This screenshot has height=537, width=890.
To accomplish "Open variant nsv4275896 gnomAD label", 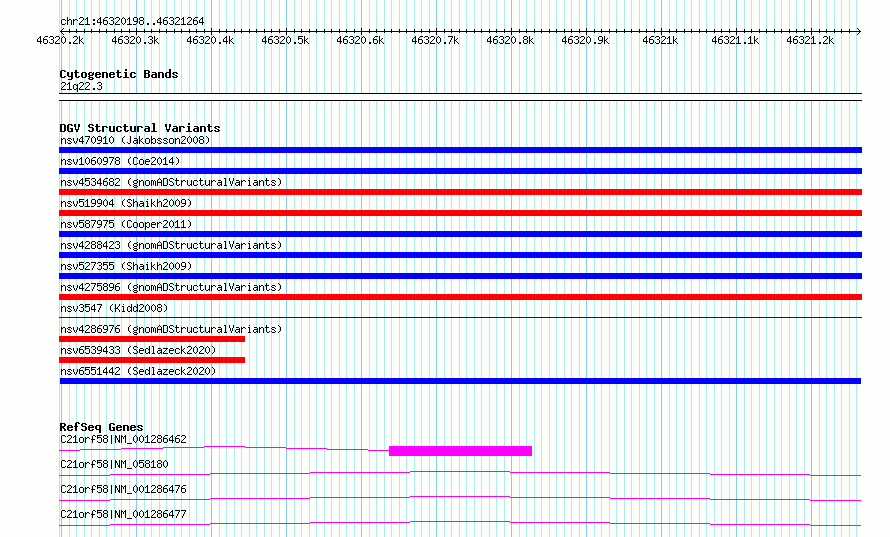I will [x=171, y=287].
